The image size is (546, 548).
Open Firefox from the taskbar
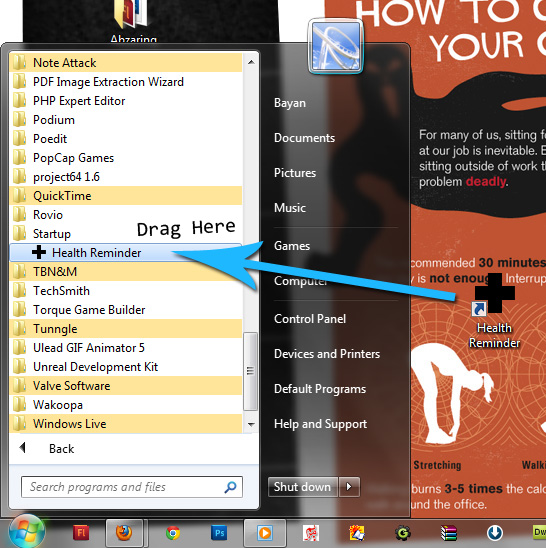pos(124,533)
